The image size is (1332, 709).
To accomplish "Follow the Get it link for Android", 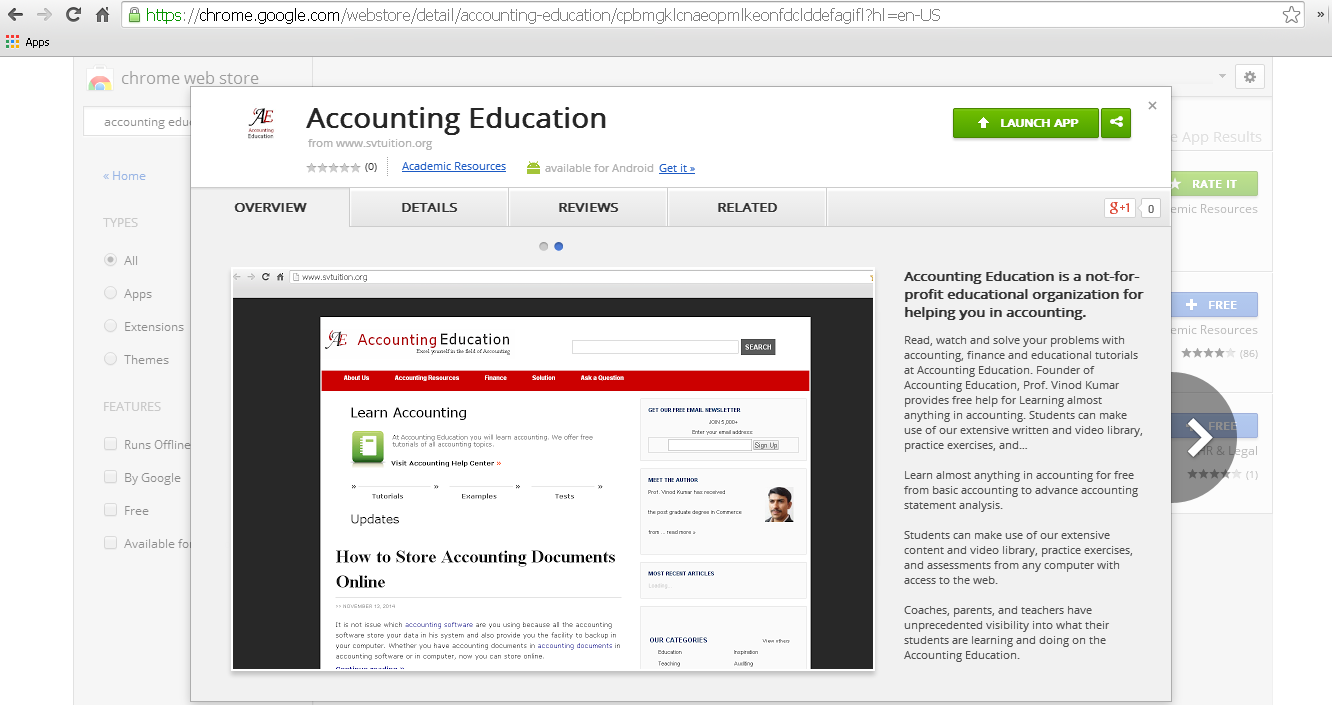I will coord(677,168).
